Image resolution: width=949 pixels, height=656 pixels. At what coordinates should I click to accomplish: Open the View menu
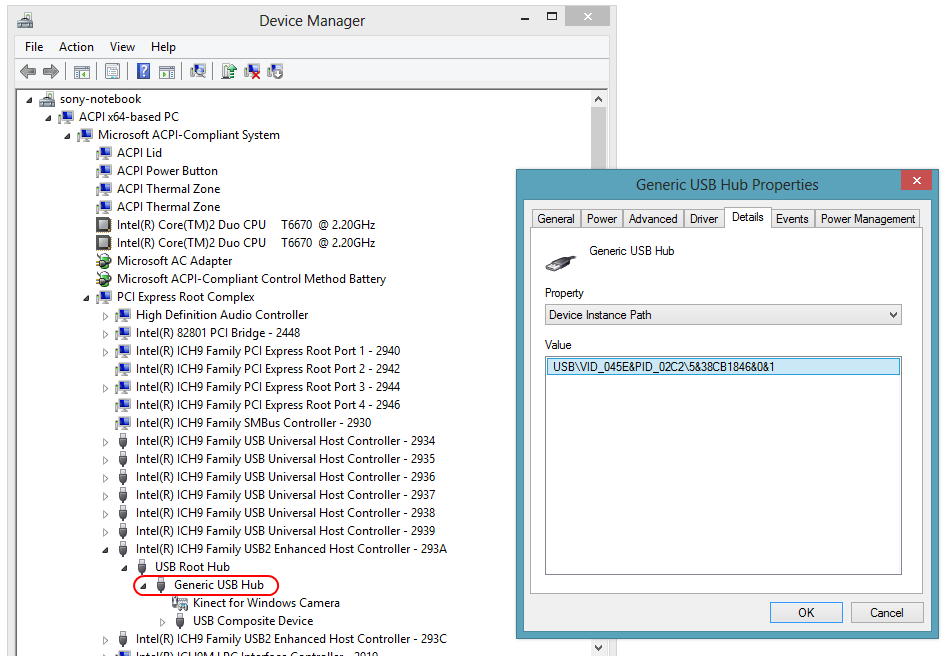122,47
